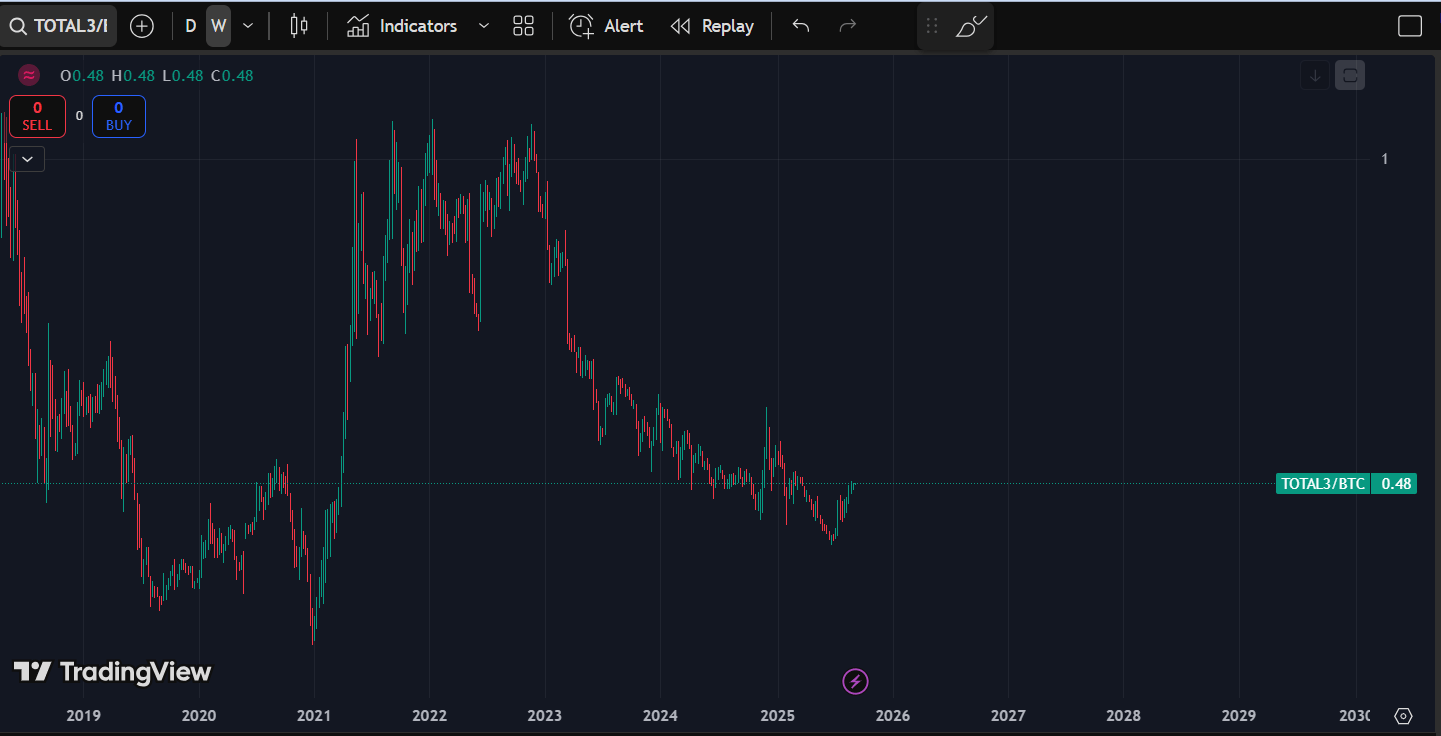
Task: Open chart settings hexagon icon at bottom right
Action: (x=1403, y=716)
